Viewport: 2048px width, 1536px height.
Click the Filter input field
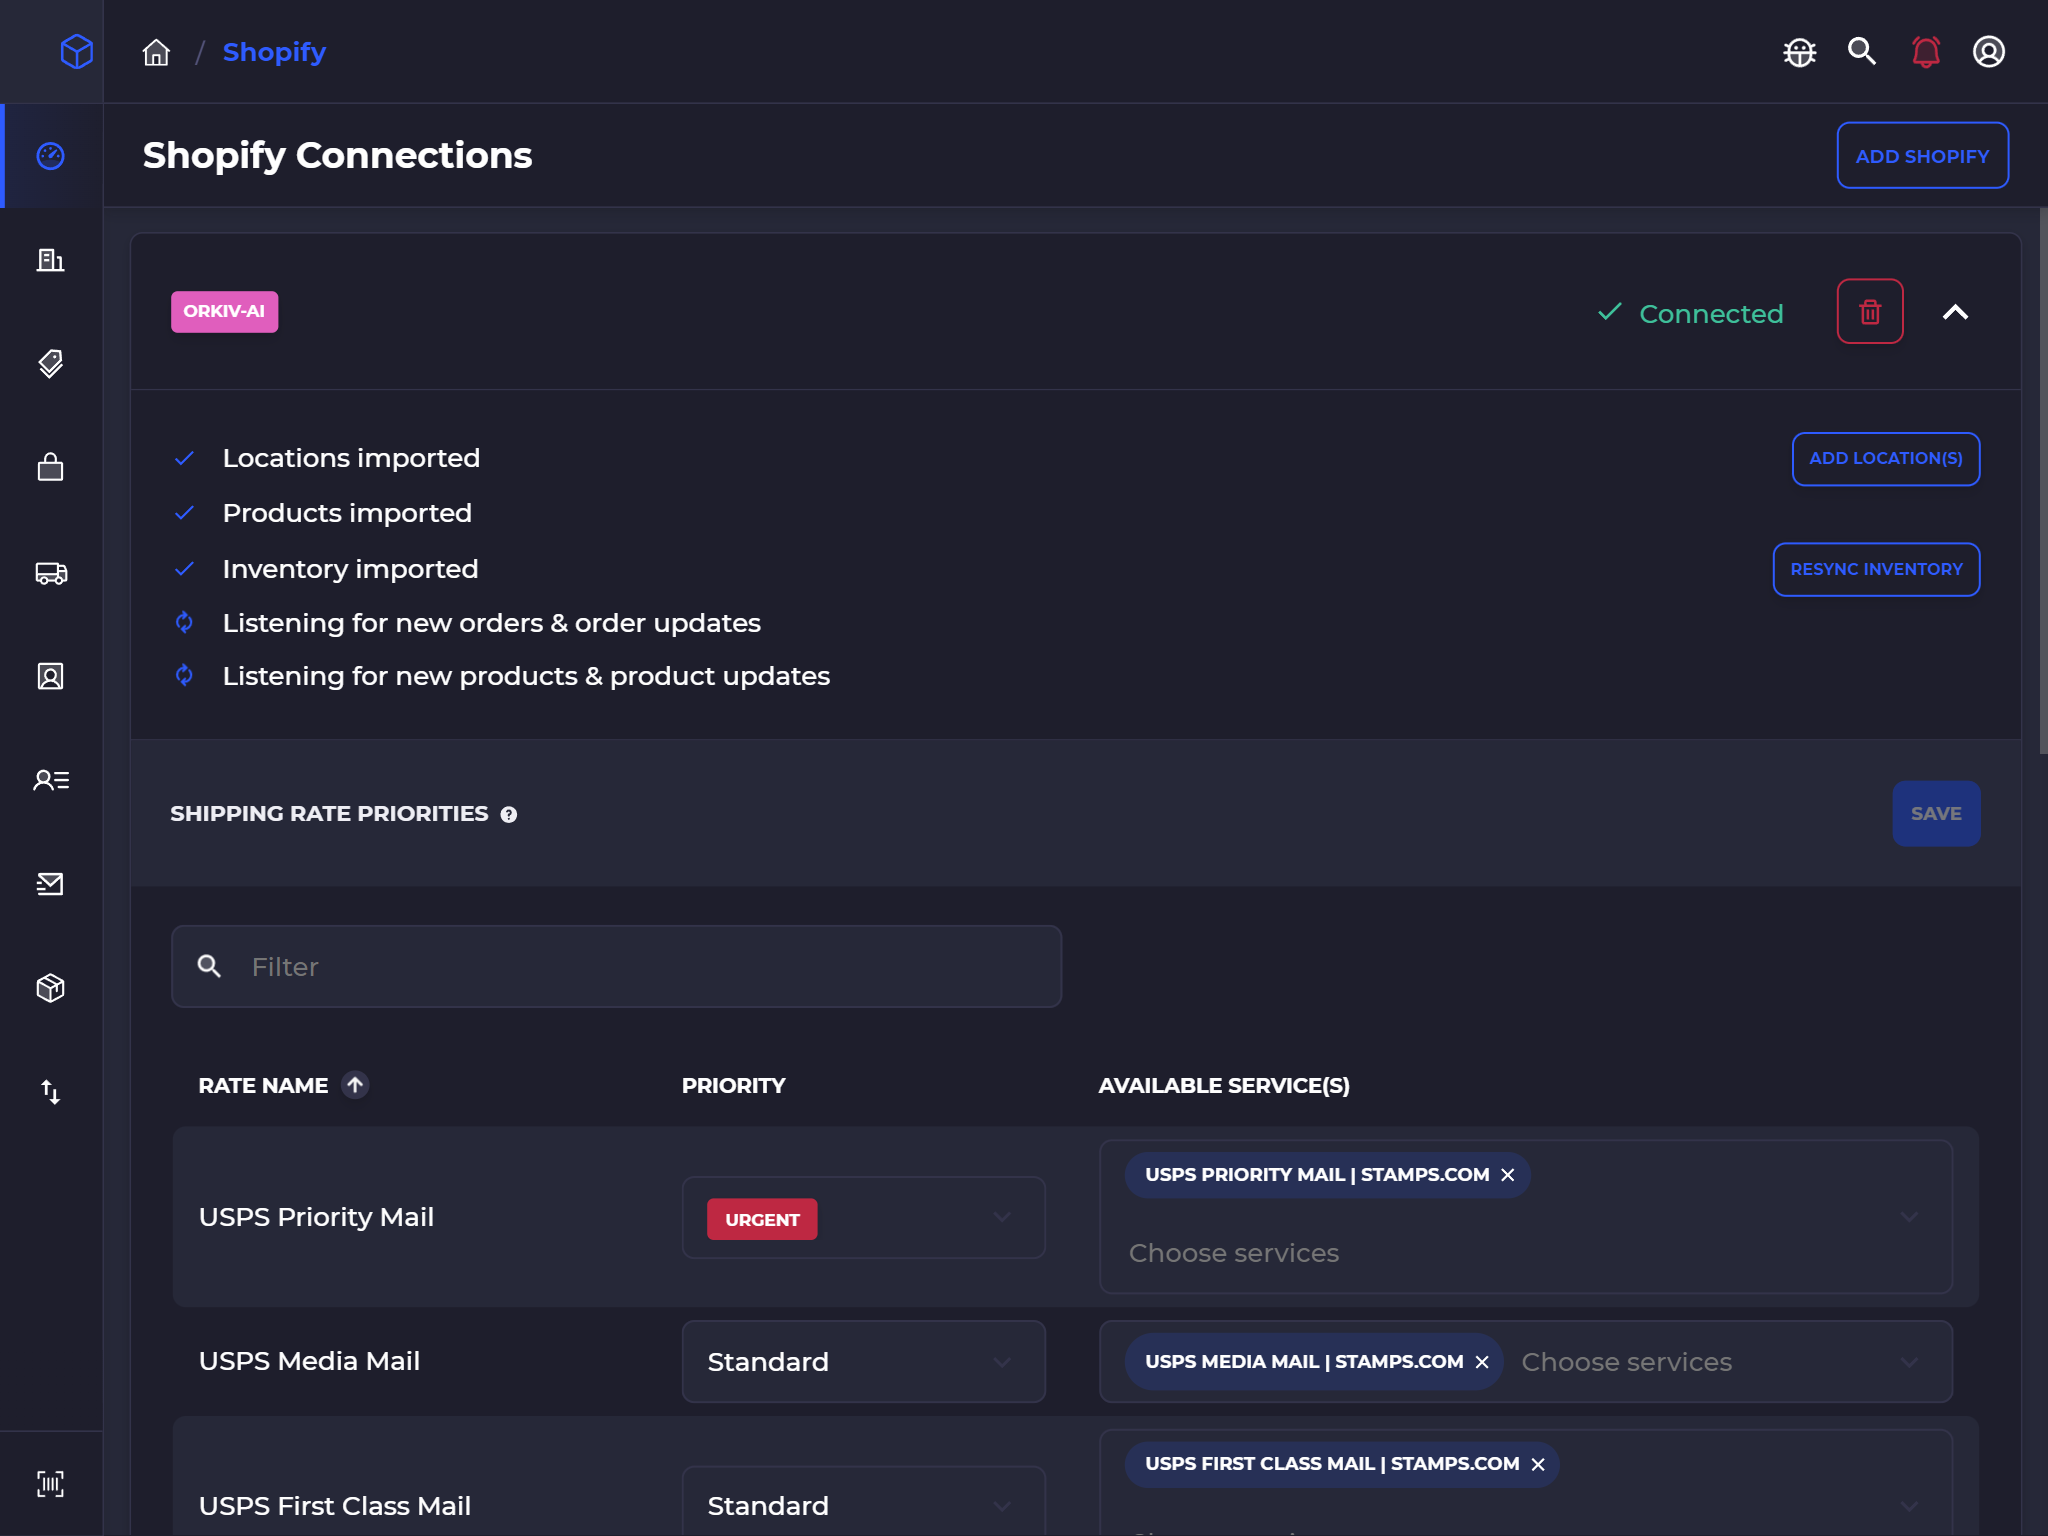(x=616, y=967)
